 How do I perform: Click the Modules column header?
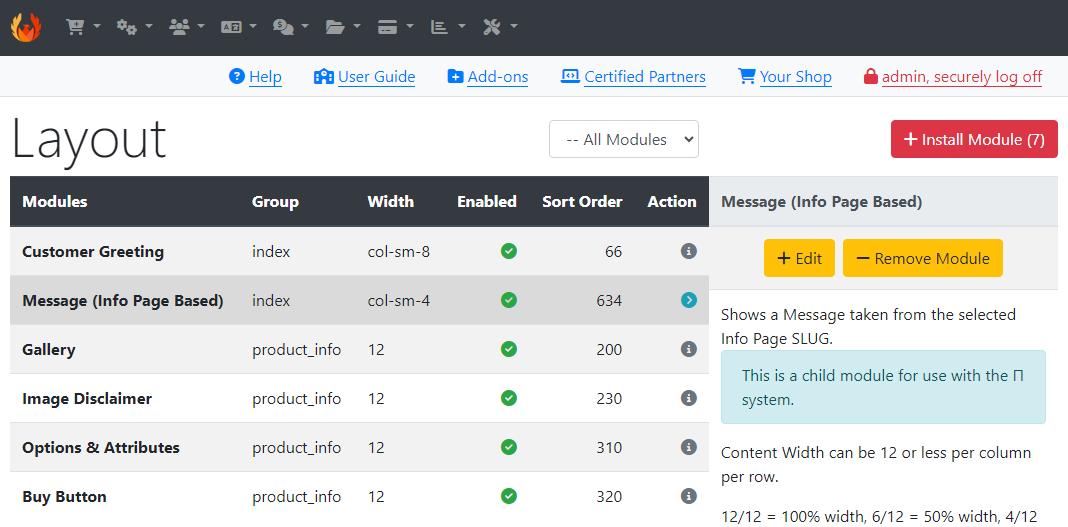coord(54,202)
